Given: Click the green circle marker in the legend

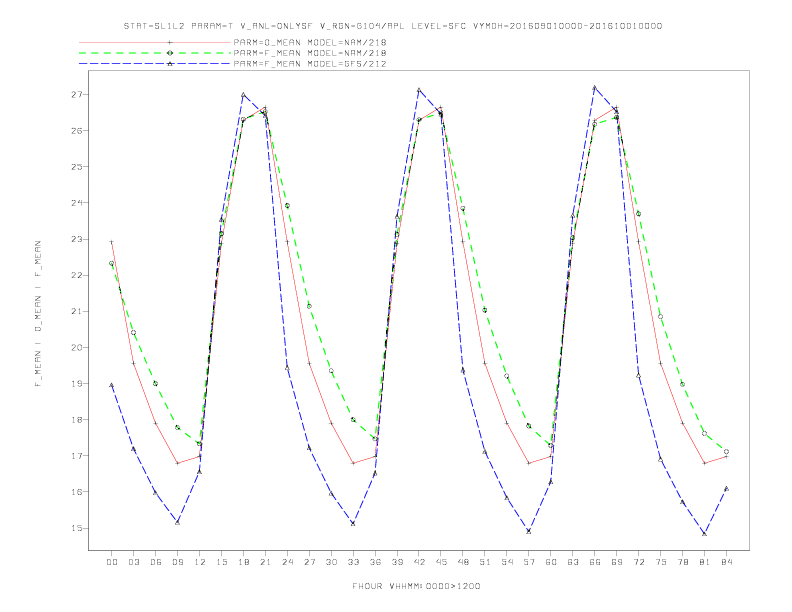Looking at the screenshot, I should pyautogui.click(x=170, y=53).
